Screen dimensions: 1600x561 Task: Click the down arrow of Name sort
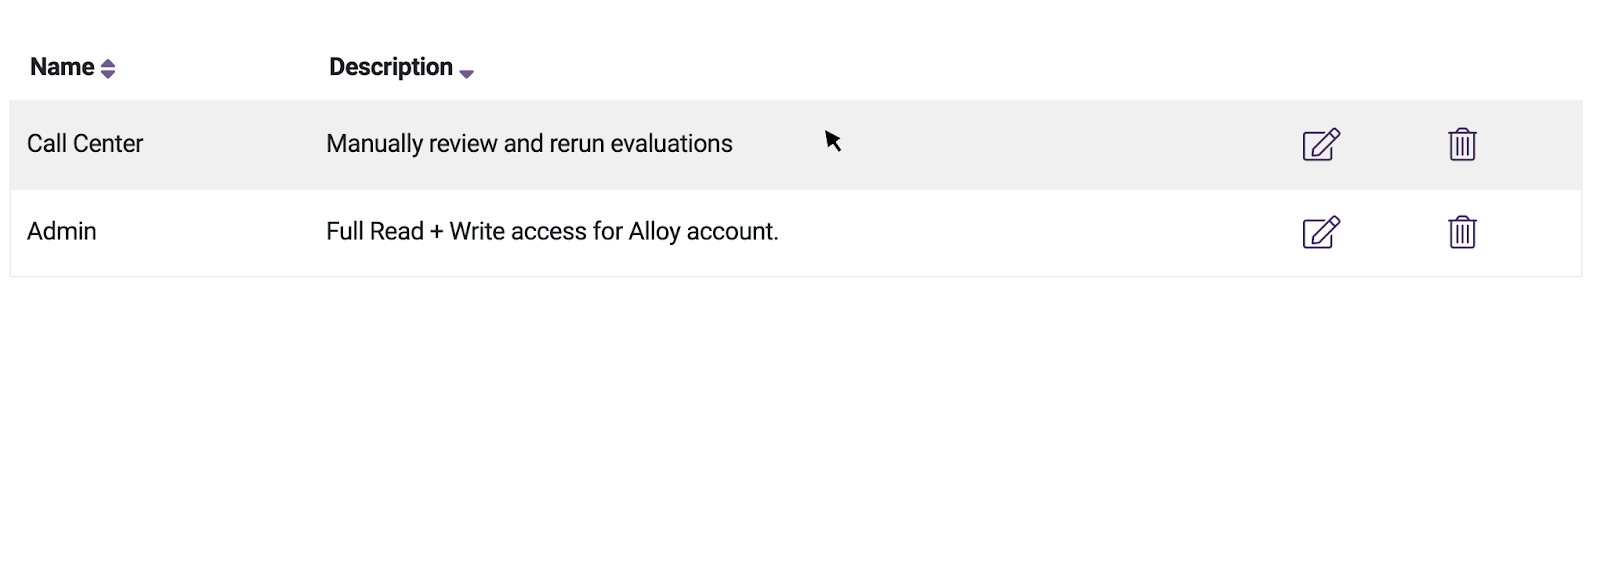click(x=108, y=74)
